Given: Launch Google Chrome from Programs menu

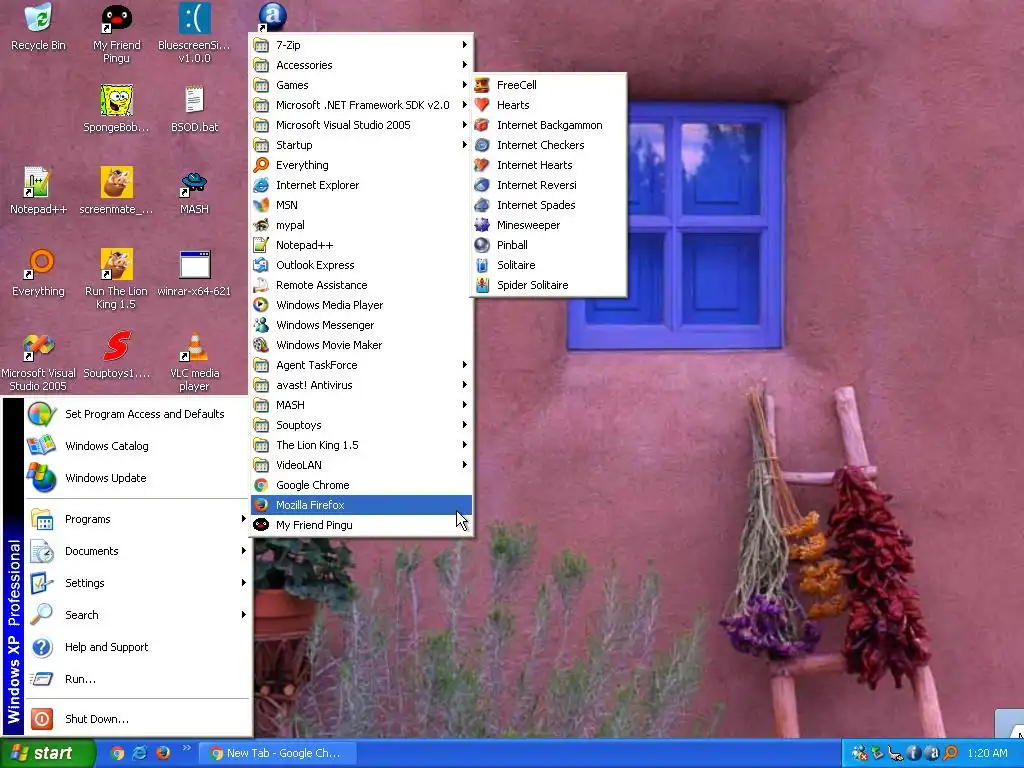Looking at the screenshot, I should click(x=361, y=485).
